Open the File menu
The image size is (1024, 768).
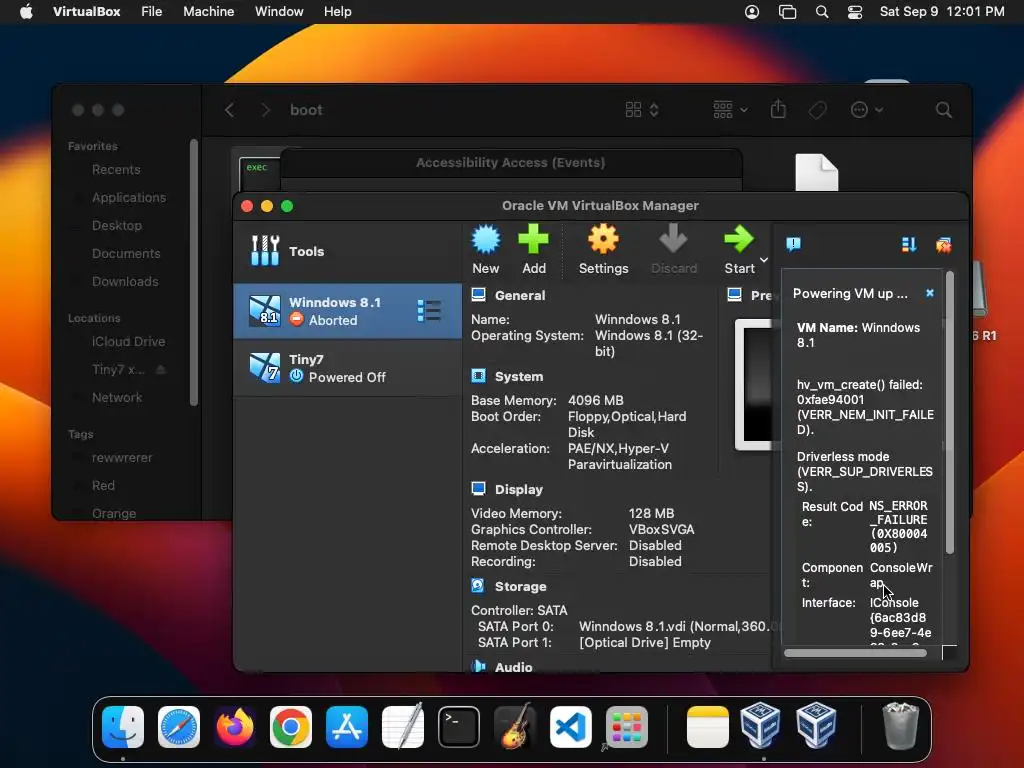coord(152,12)
